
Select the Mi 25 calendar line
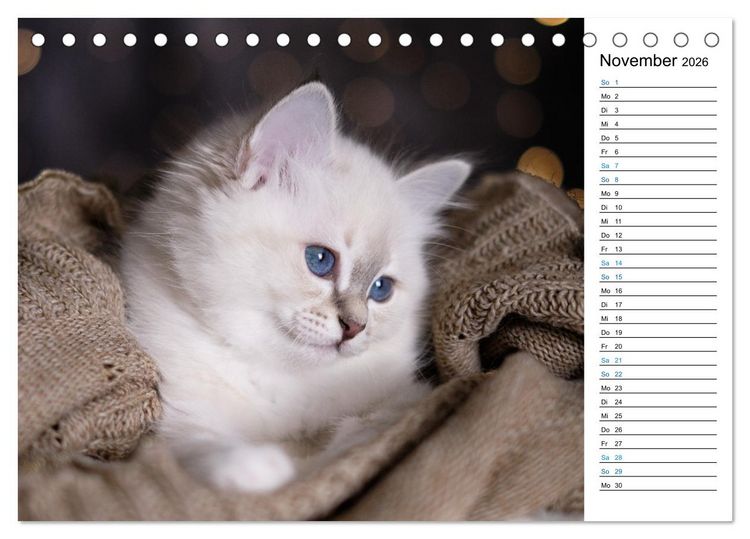(658, 416)
